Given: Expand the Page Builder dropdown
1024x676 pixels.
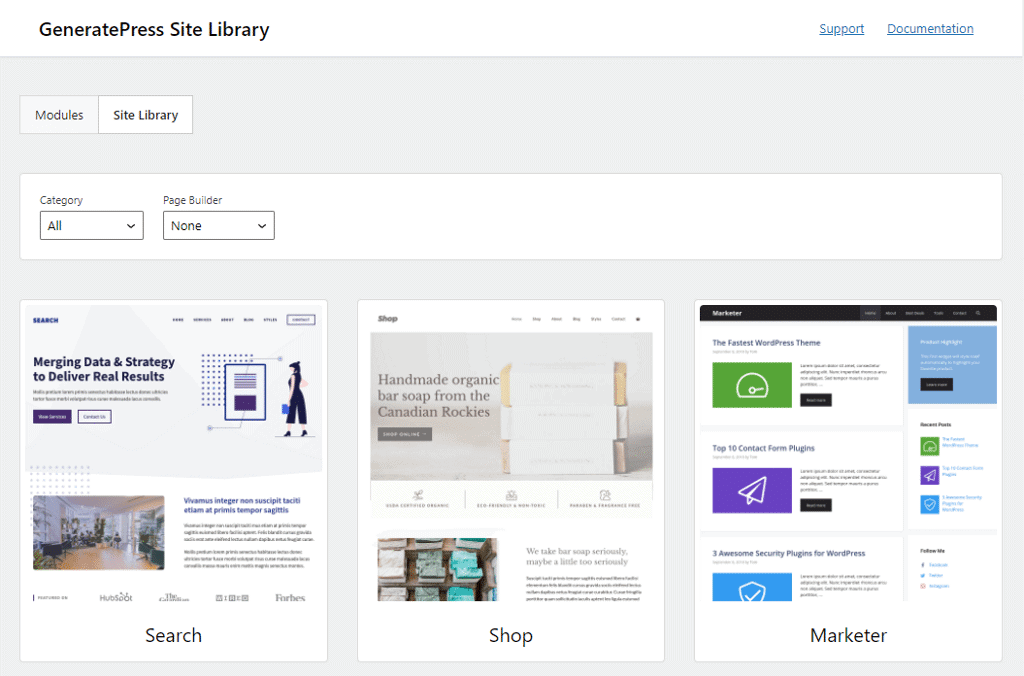Looking at the screenshot, I should (218, 226).
